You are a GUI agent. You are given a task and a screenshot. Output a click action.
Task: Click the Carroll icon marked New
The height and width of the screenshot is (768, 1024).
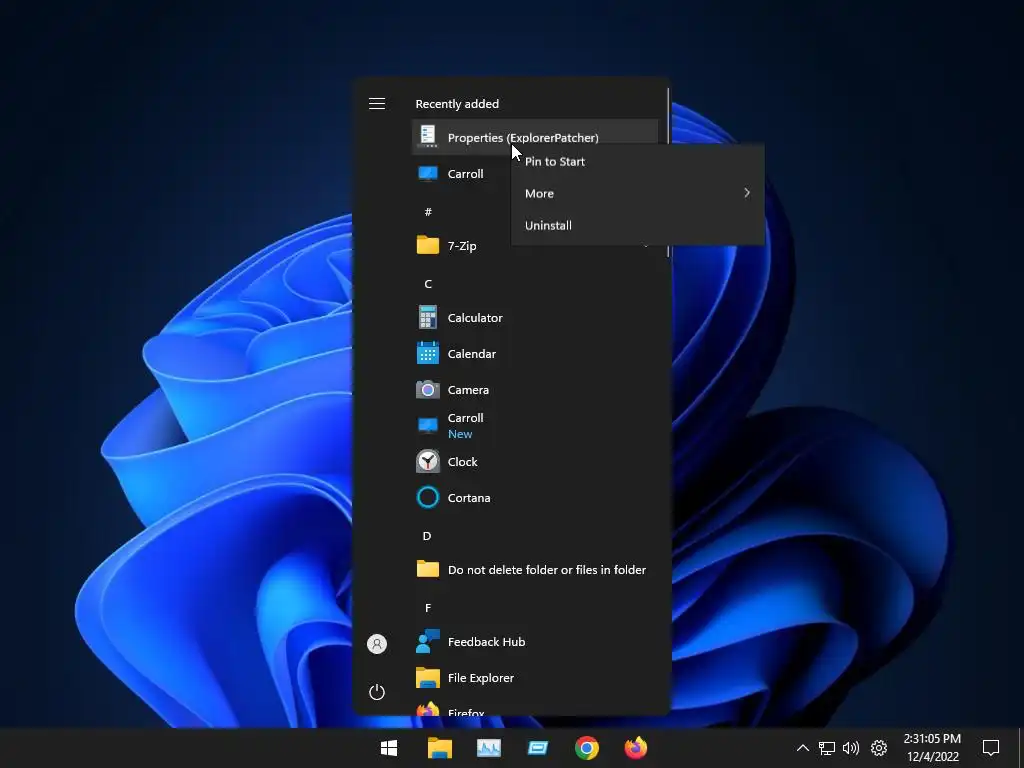click(x=428, y=426)
